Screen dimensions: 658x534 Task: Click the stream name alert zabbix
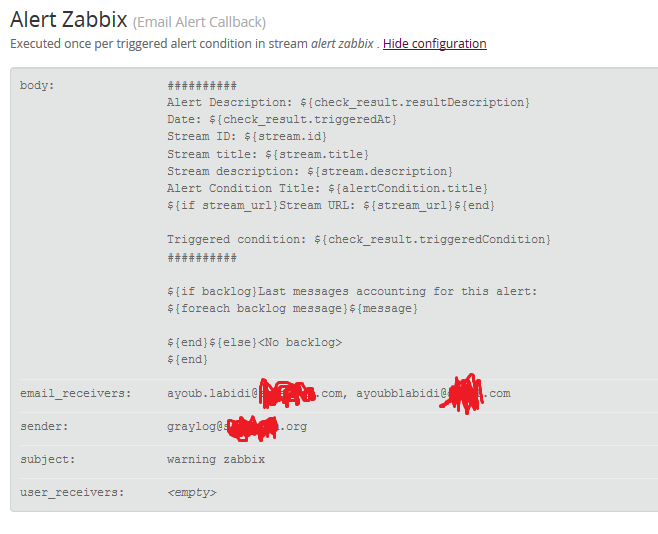[342, 44]
